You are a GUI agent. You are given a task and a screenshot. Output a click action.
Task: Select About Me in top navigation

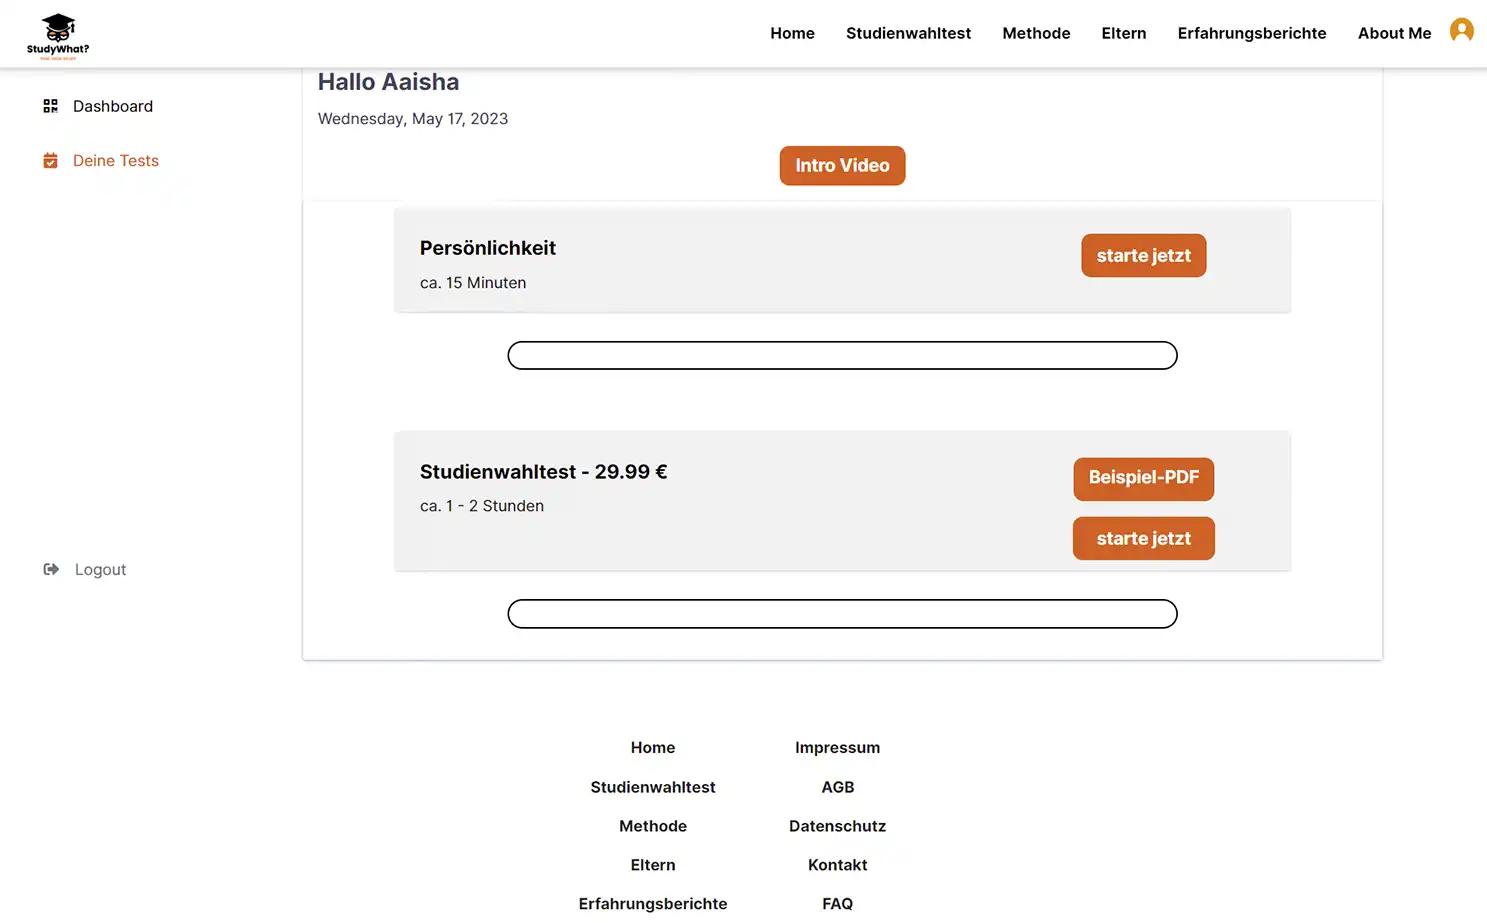1393,33
